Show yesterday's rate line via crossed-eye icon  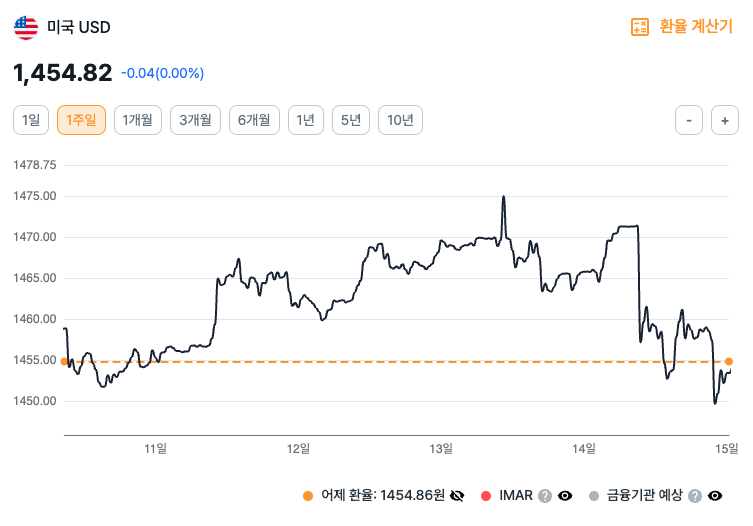click(x=458, y=495)
